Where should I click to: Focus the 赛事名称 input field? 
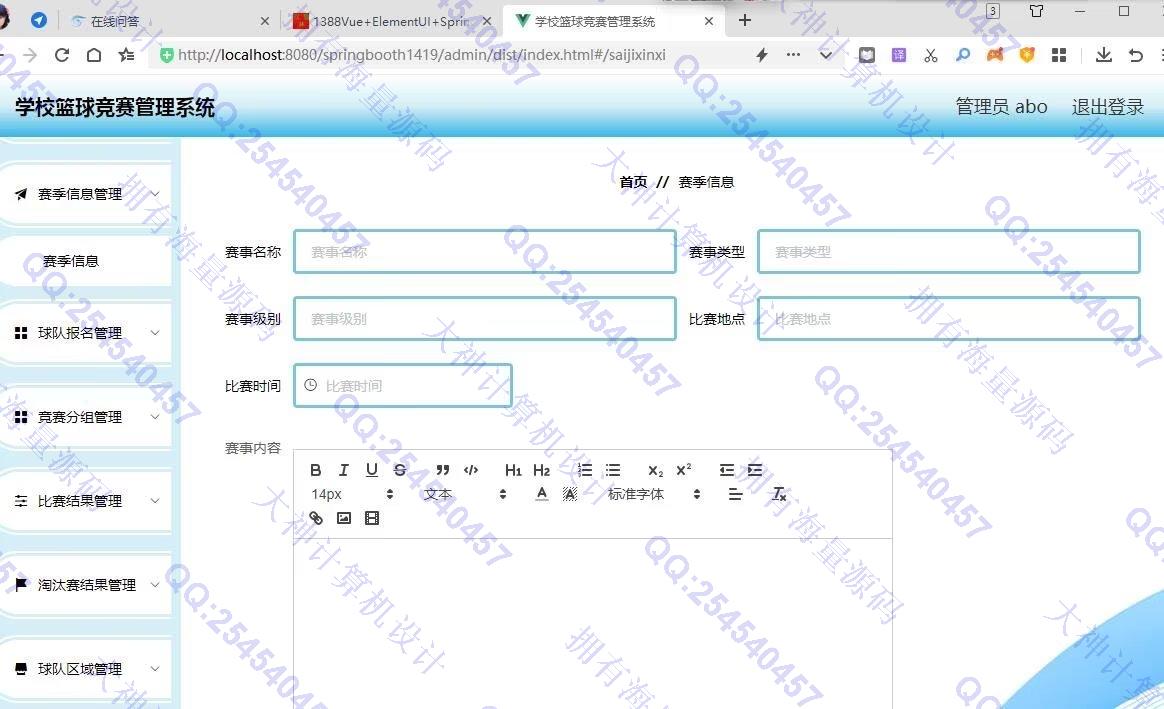(485, 252)
